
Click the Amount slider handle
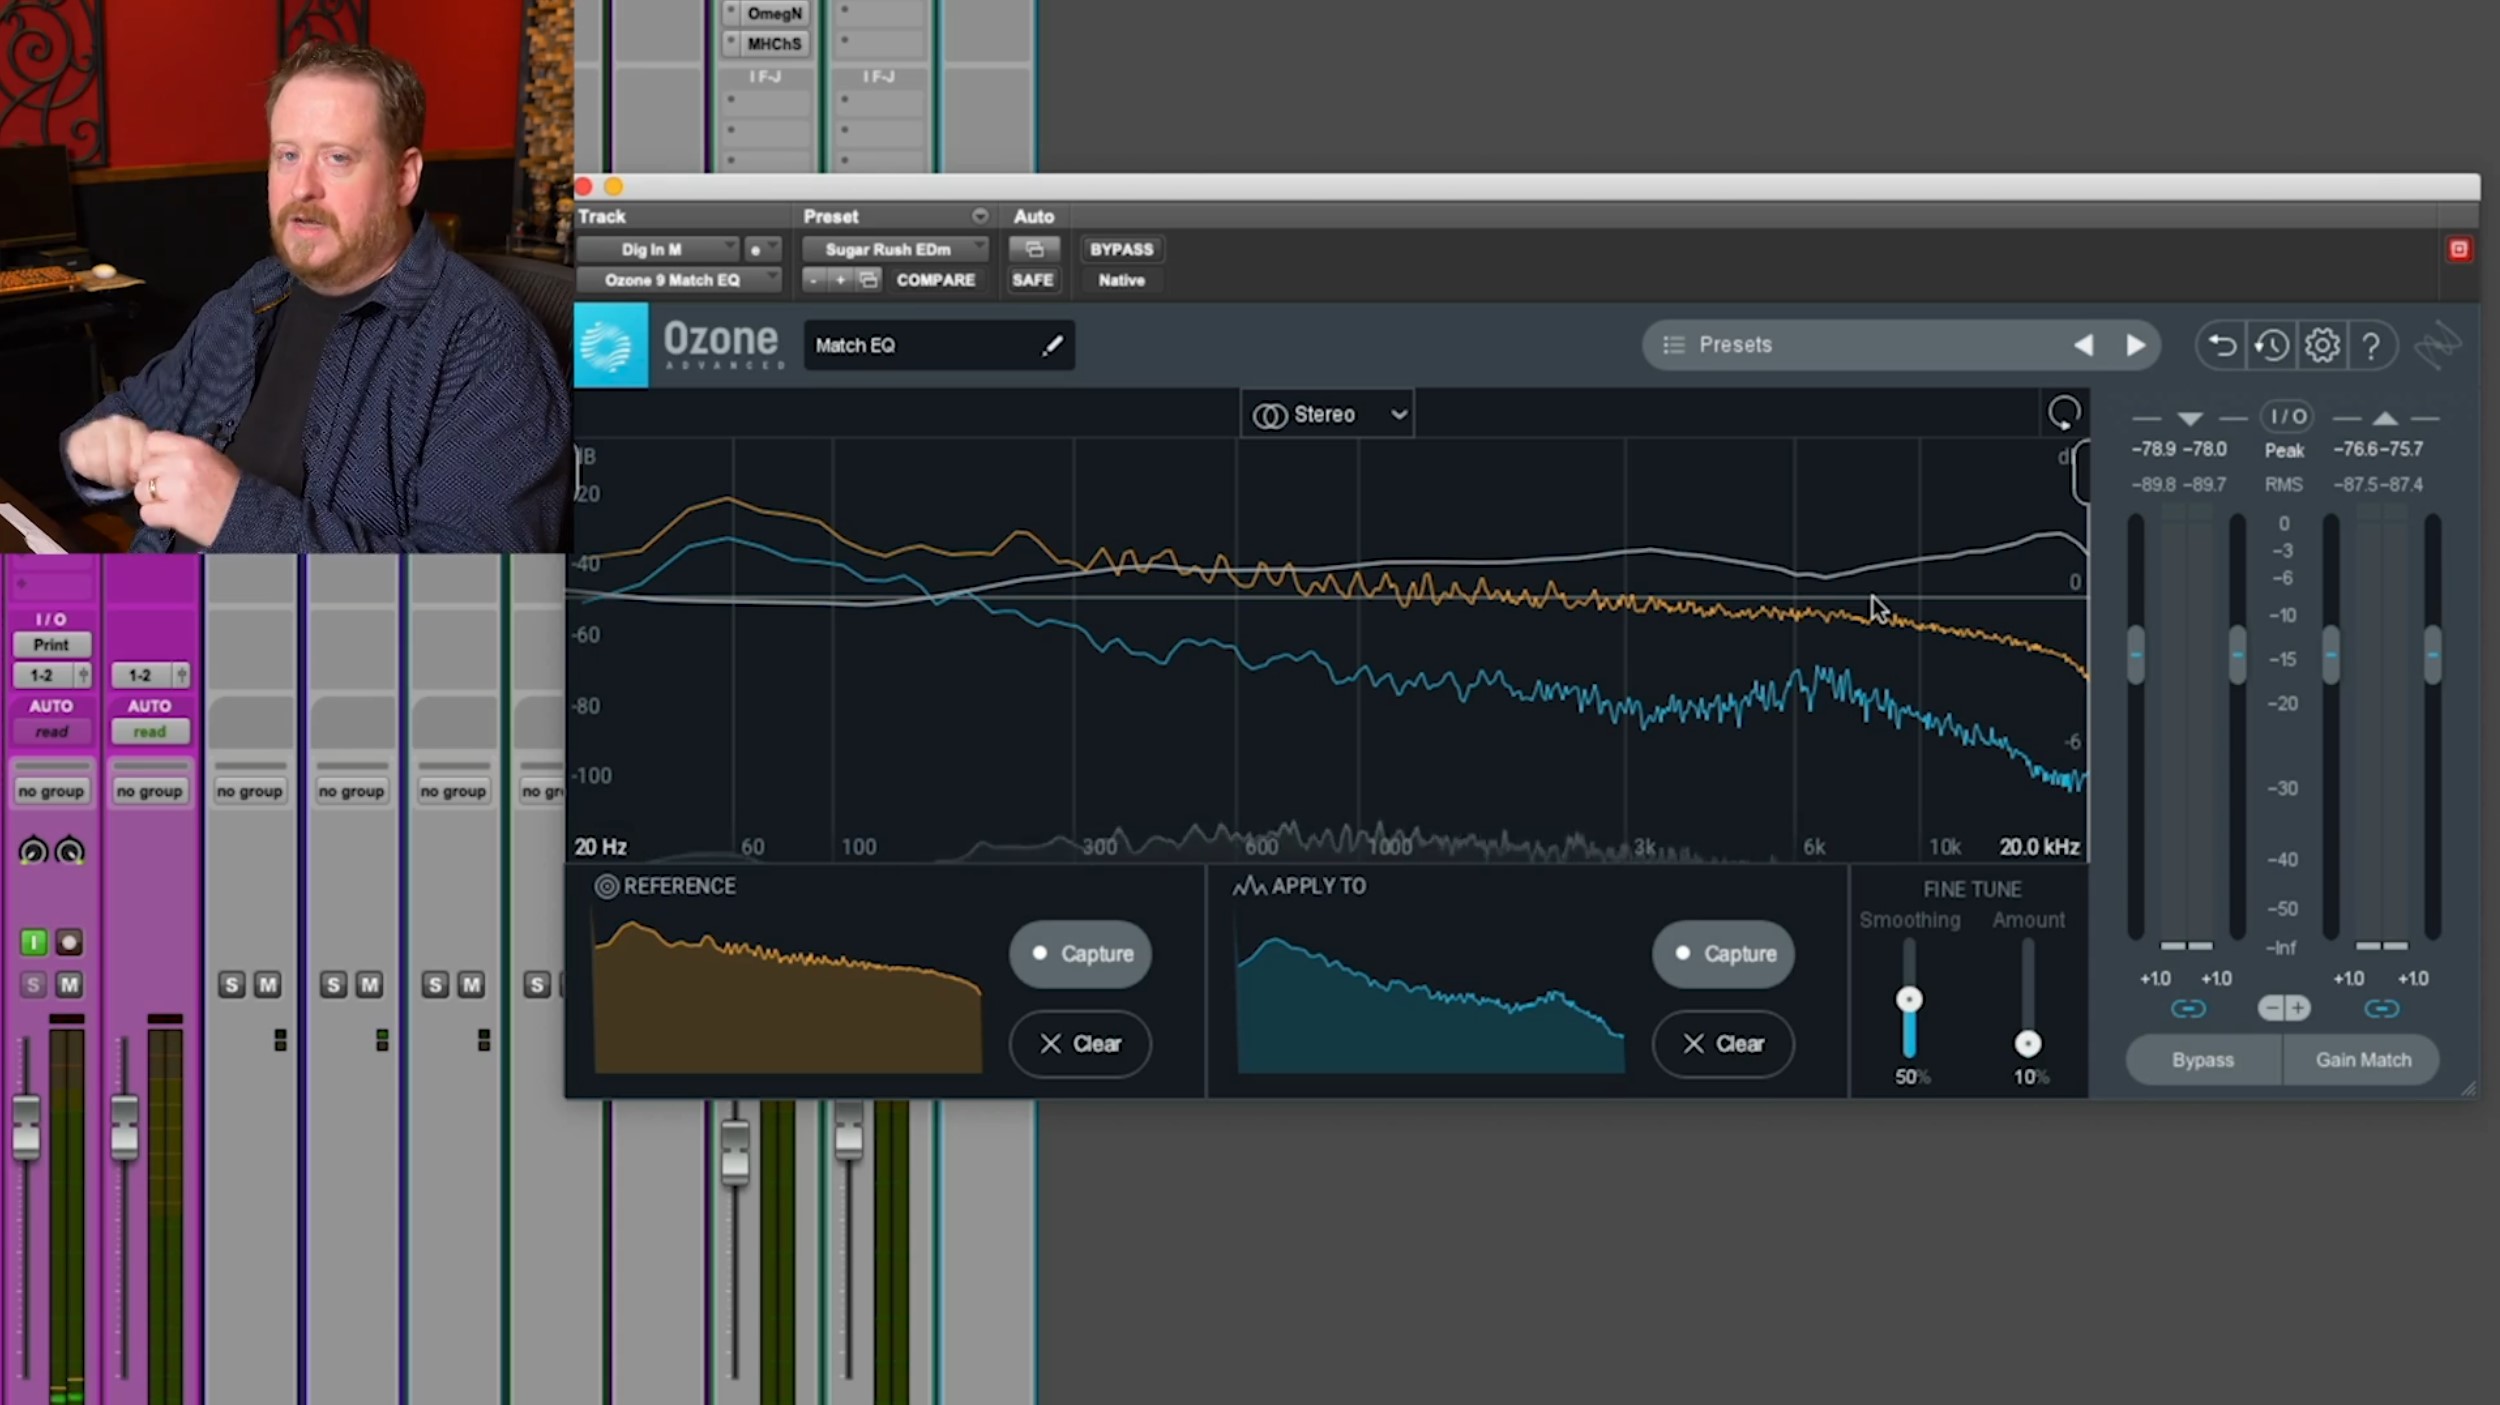(2028, 1044)
